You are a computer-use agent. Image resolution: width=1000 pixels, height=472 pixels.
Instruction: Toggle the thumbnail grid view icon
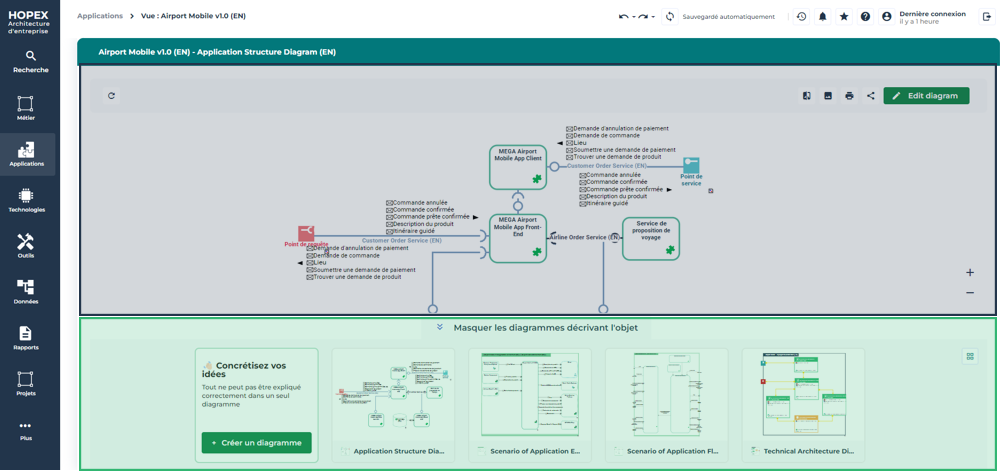point(969,356)
